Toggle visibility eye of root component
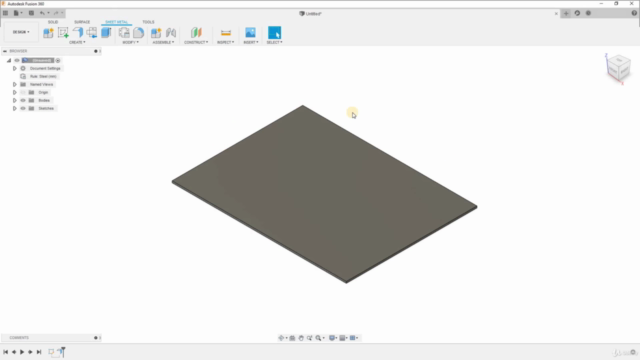Screen dimensions: 640x360 [x=17, y=60]
